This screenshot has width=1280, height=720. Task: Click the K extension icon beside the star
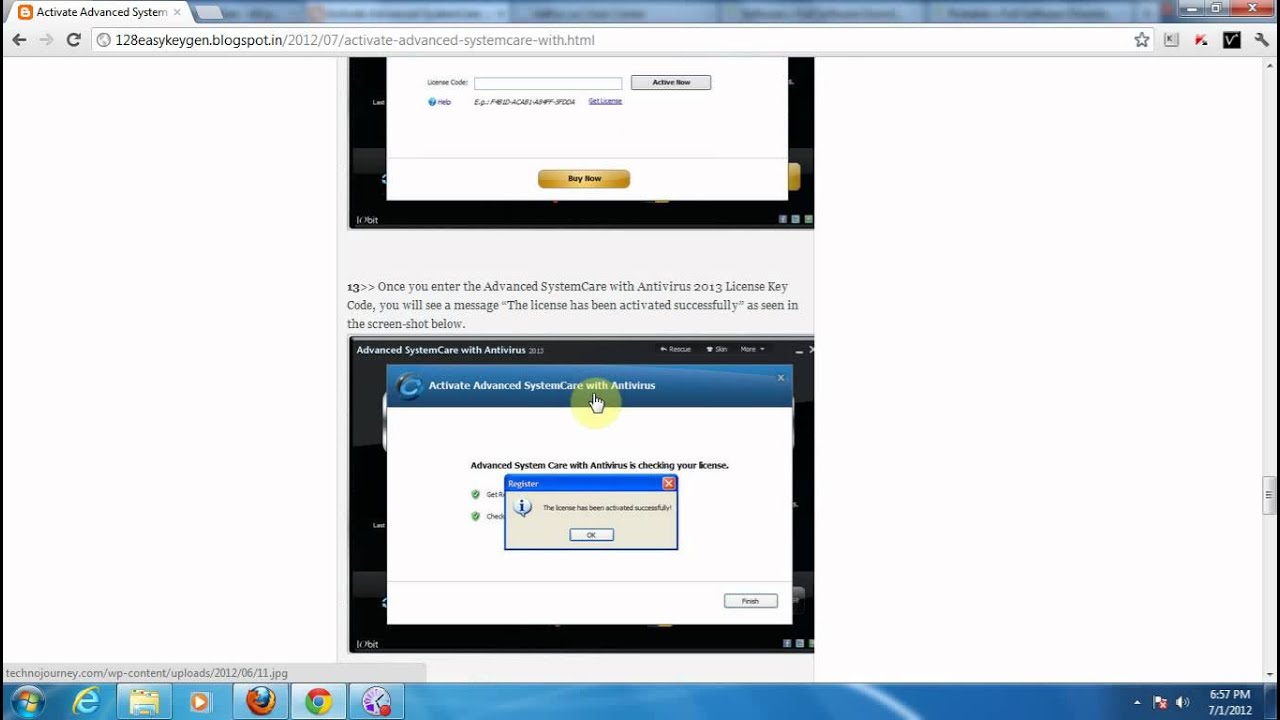1172,40
